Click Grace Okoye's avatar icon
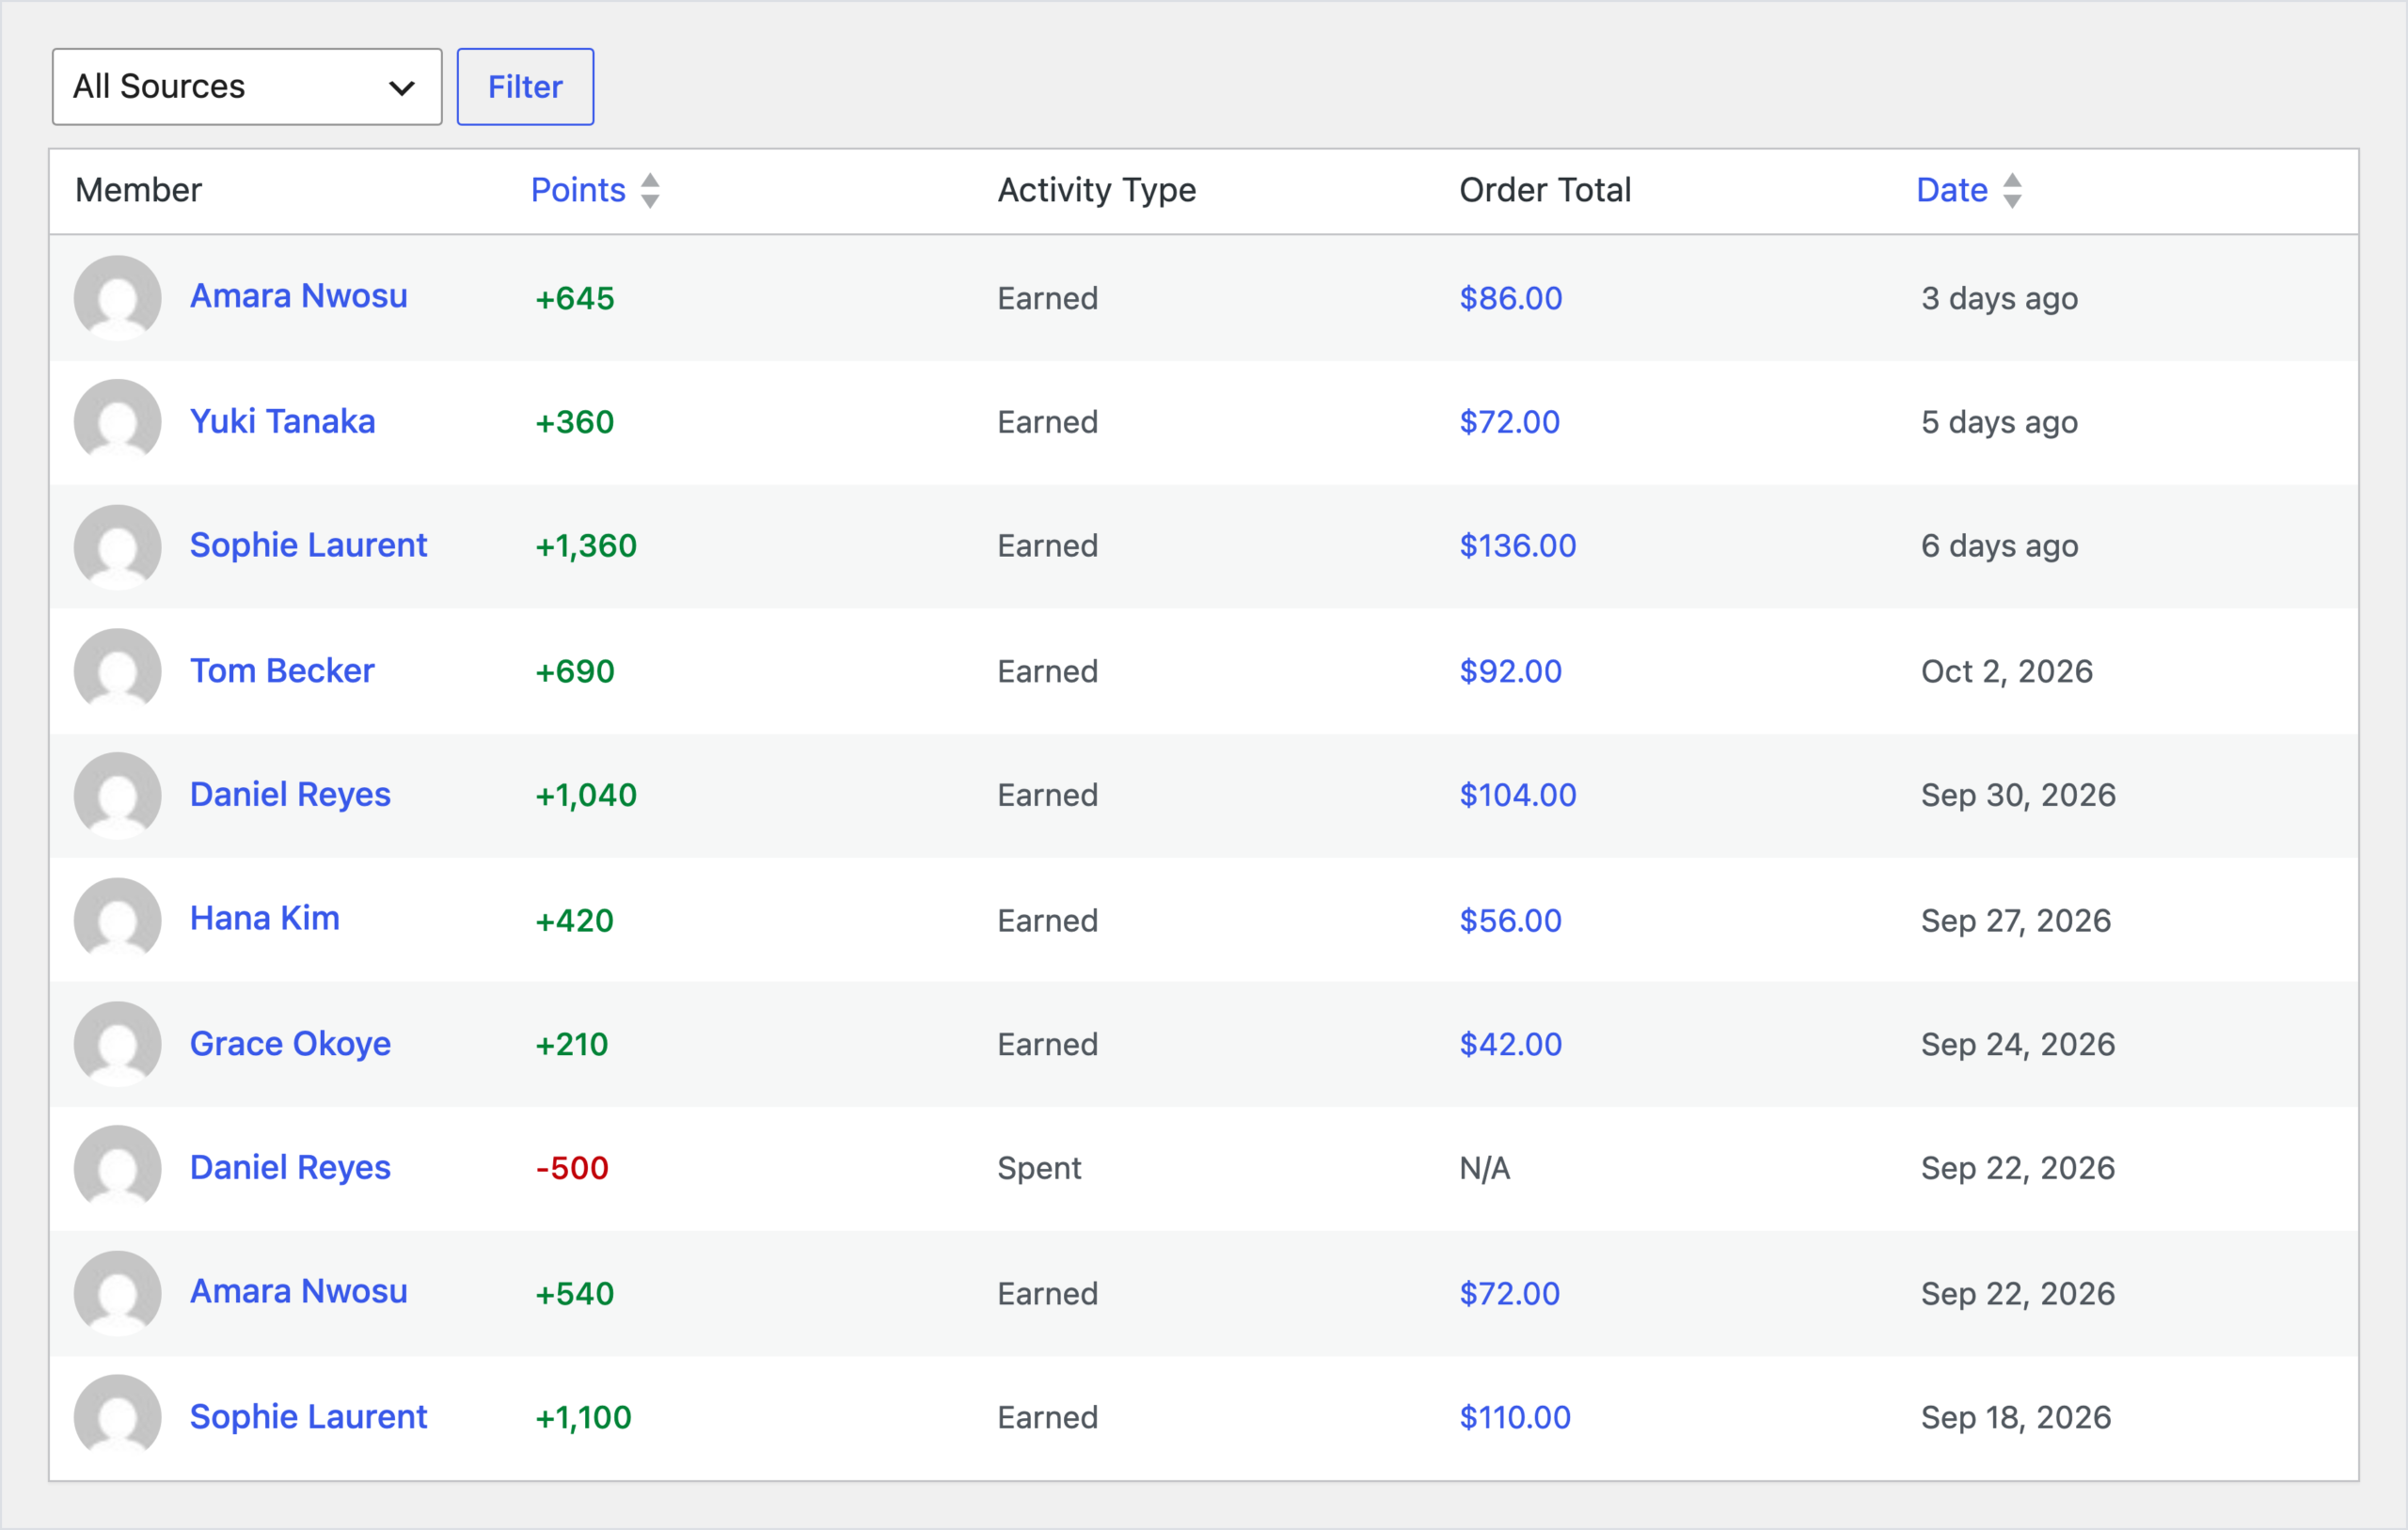 [118, 1044]
